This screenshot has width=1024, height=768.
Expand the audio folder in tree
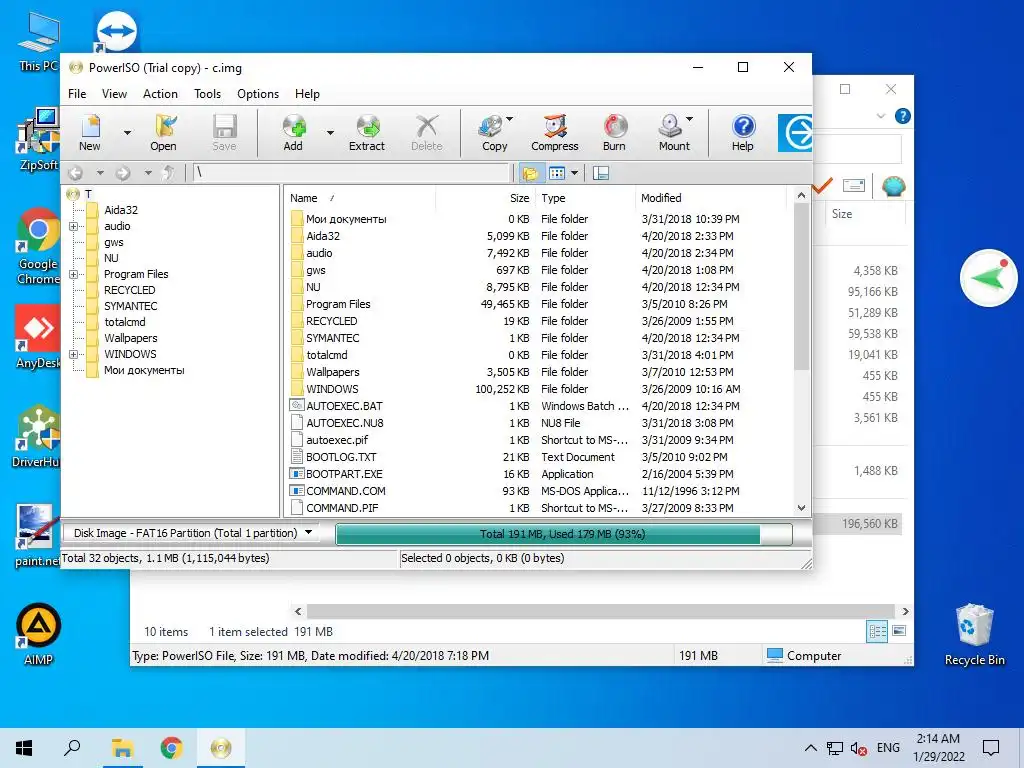click(73, 226)
